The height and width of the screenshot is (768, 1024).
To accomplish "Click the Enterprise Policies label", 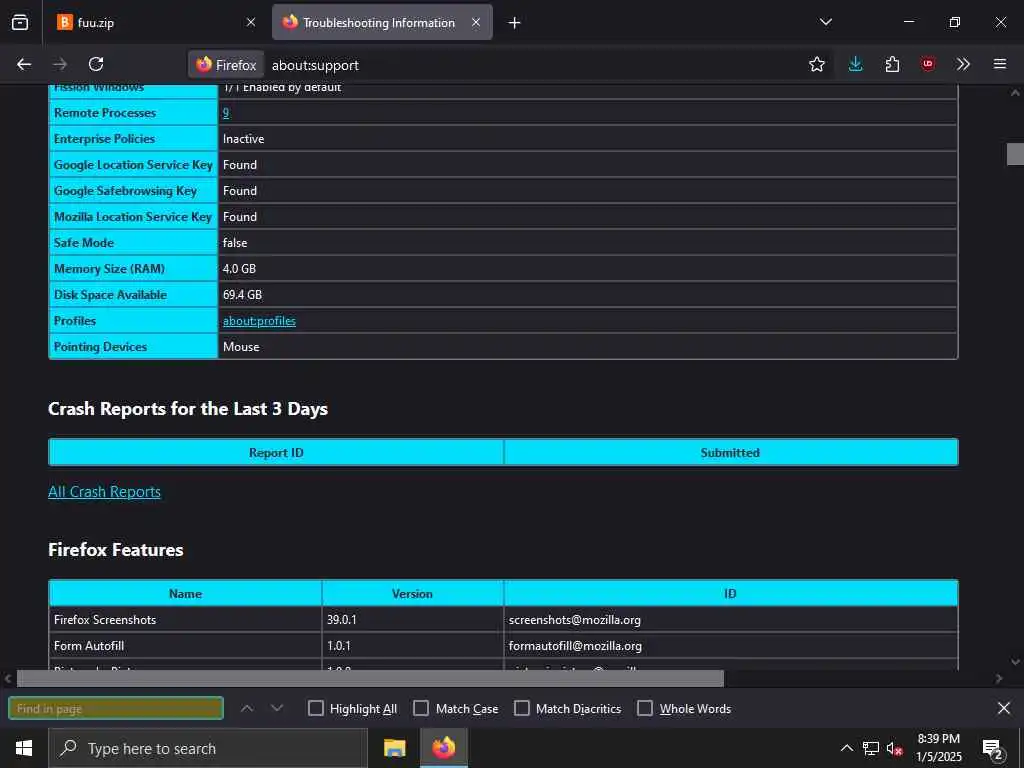I will click(104, 138).
